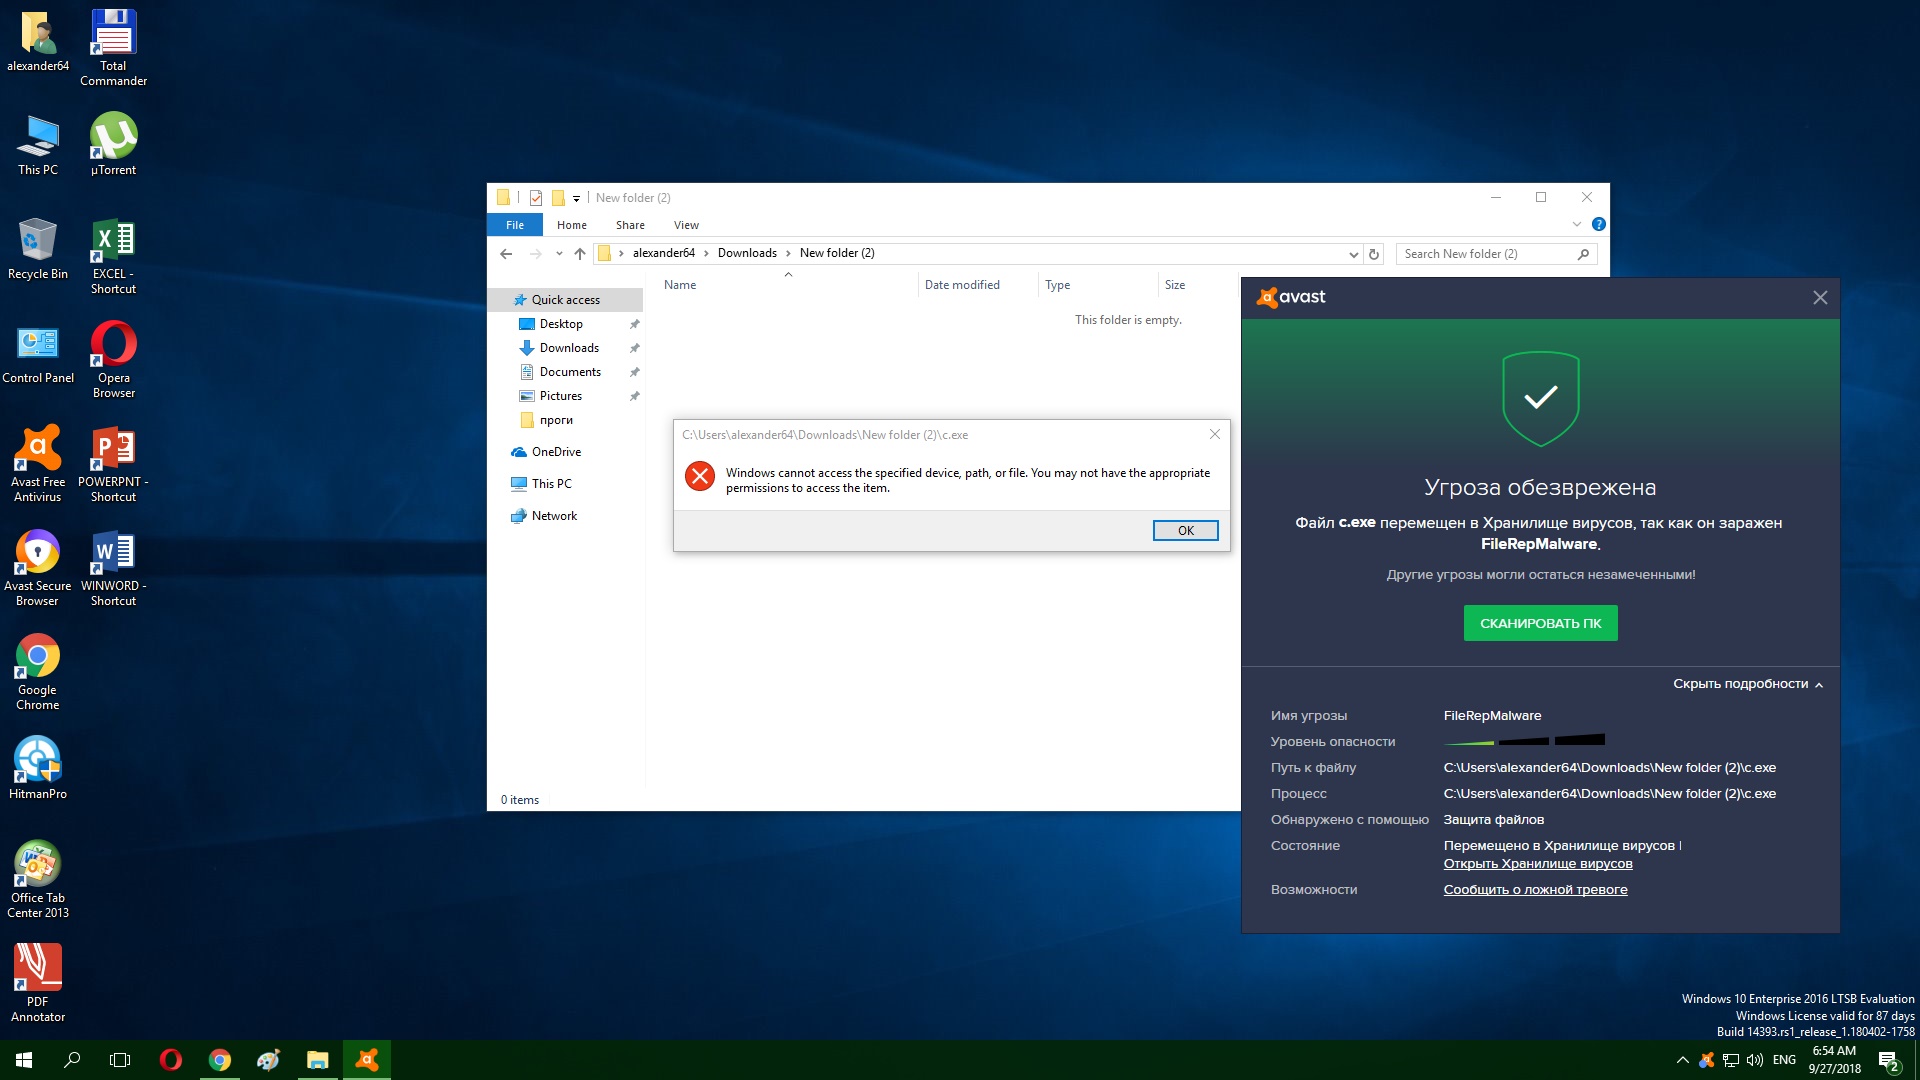
Task: Click the Up directory arrow
Action: [580, 254]
